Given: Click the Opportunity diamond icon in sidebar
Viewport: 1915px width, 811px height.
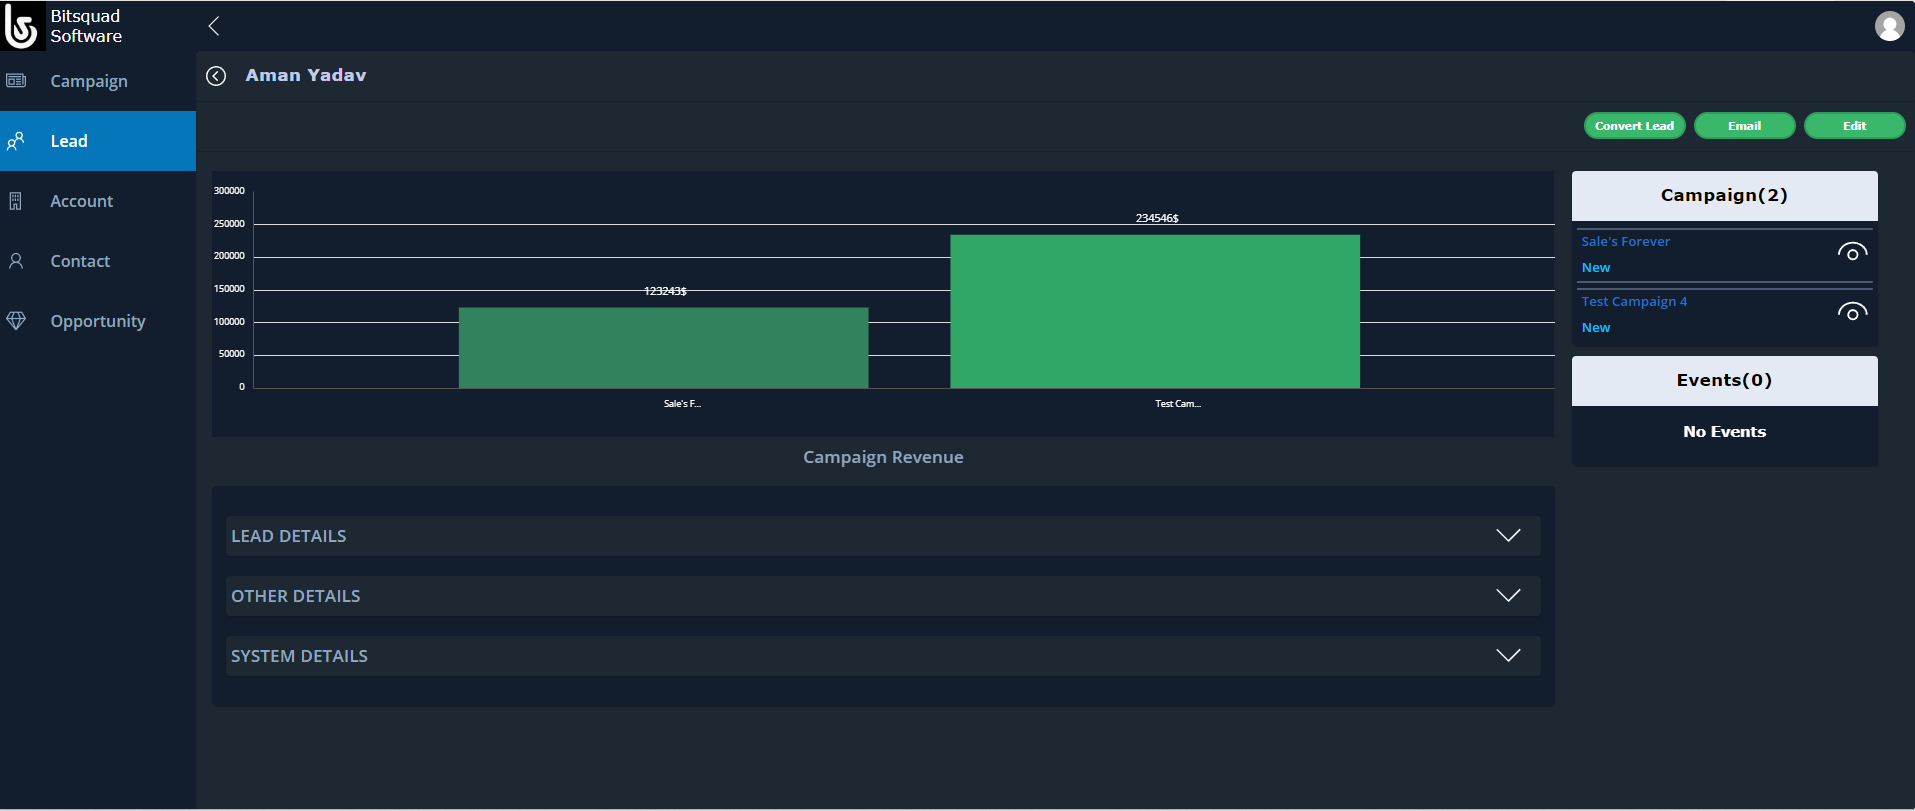Looking at the screenshot, I should tap(16, 321).
